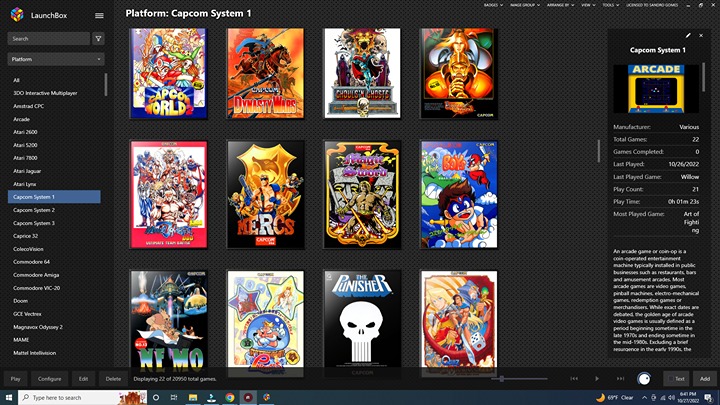Click the moon weather widget in the taskbar

614,397
